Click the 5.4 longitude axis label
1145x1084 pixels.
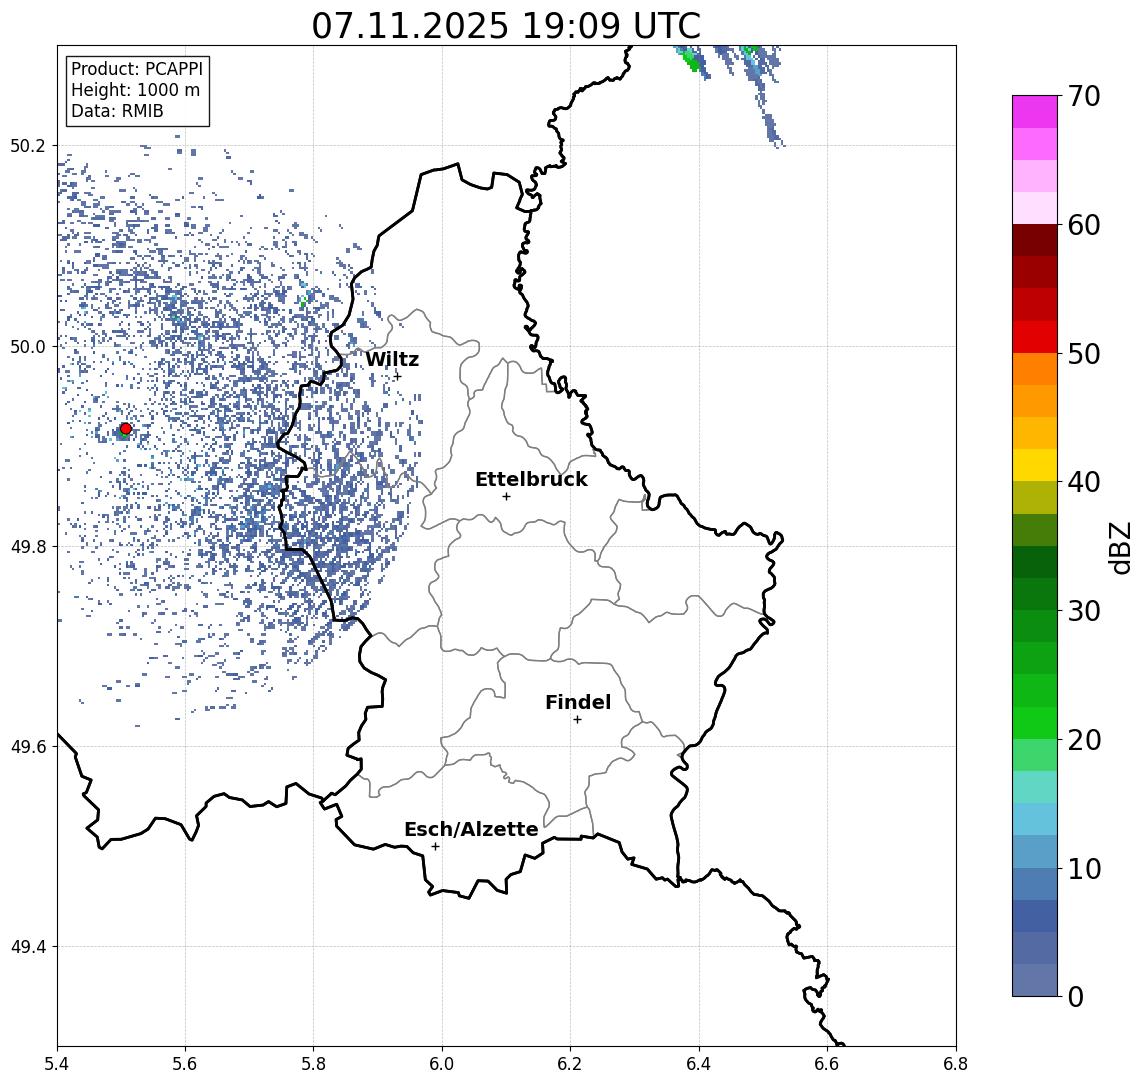pyautogui.click(x=58, y=1064)
